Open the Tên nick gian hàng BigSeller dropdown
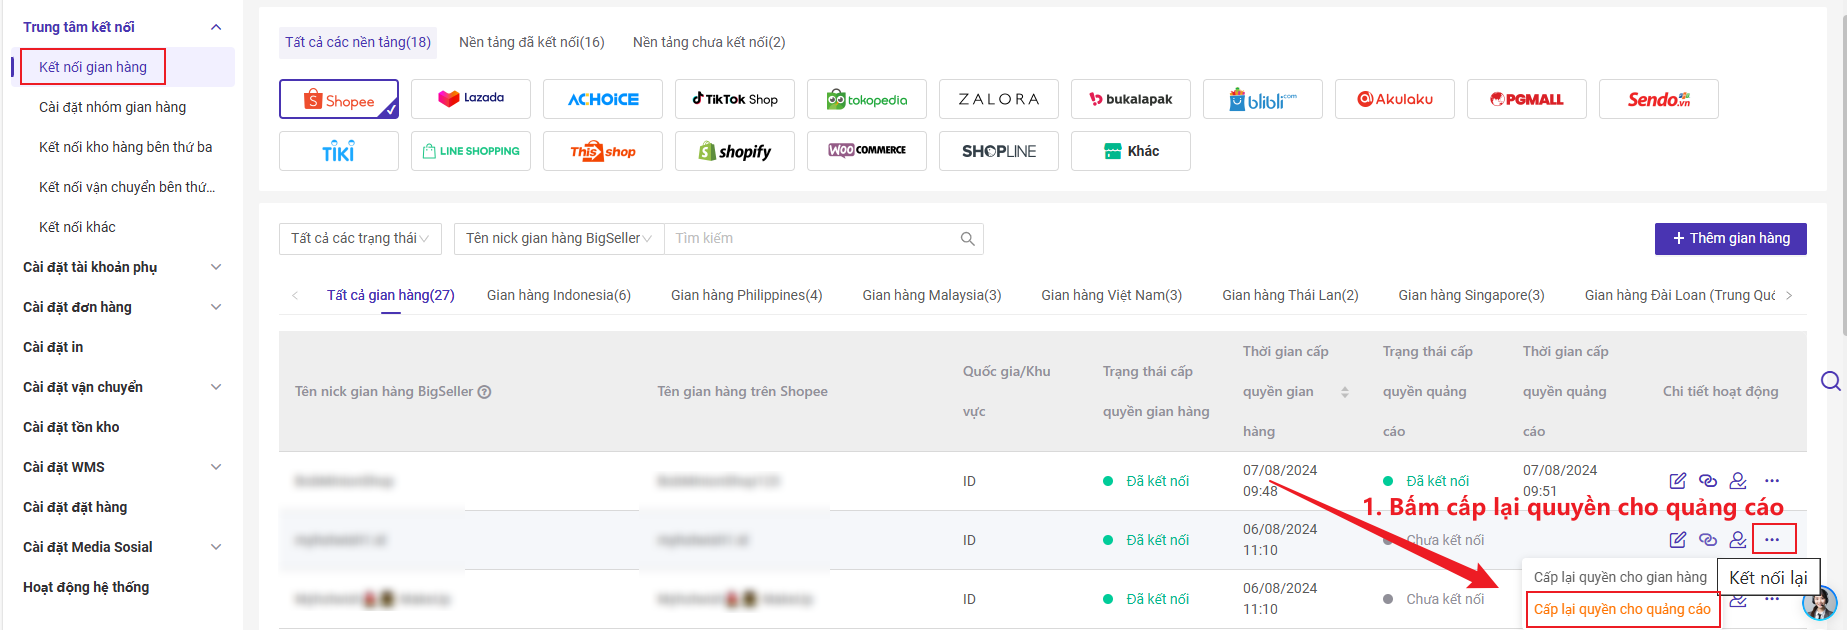The height and width of the screenshot is (630, 1847). (x=559, y=239)
